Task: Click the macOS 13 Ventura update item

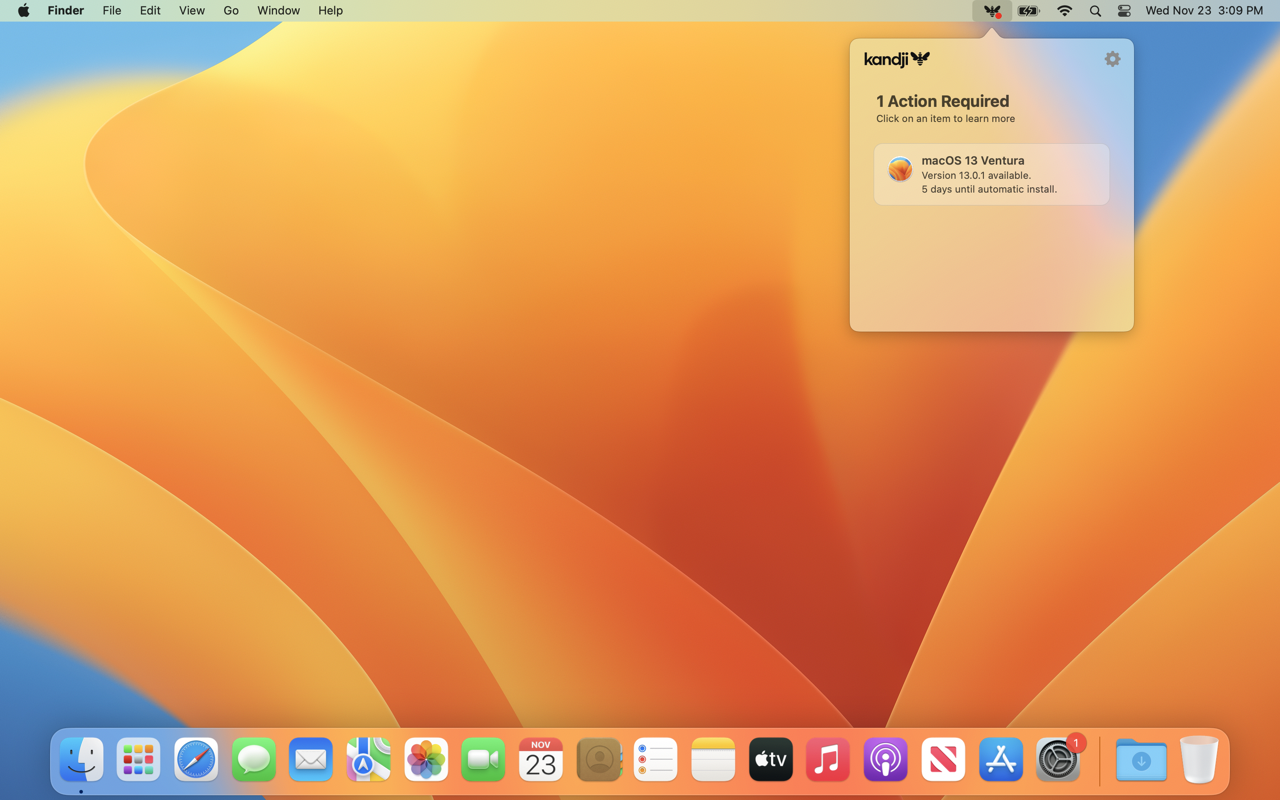Action: coord(991,174)
